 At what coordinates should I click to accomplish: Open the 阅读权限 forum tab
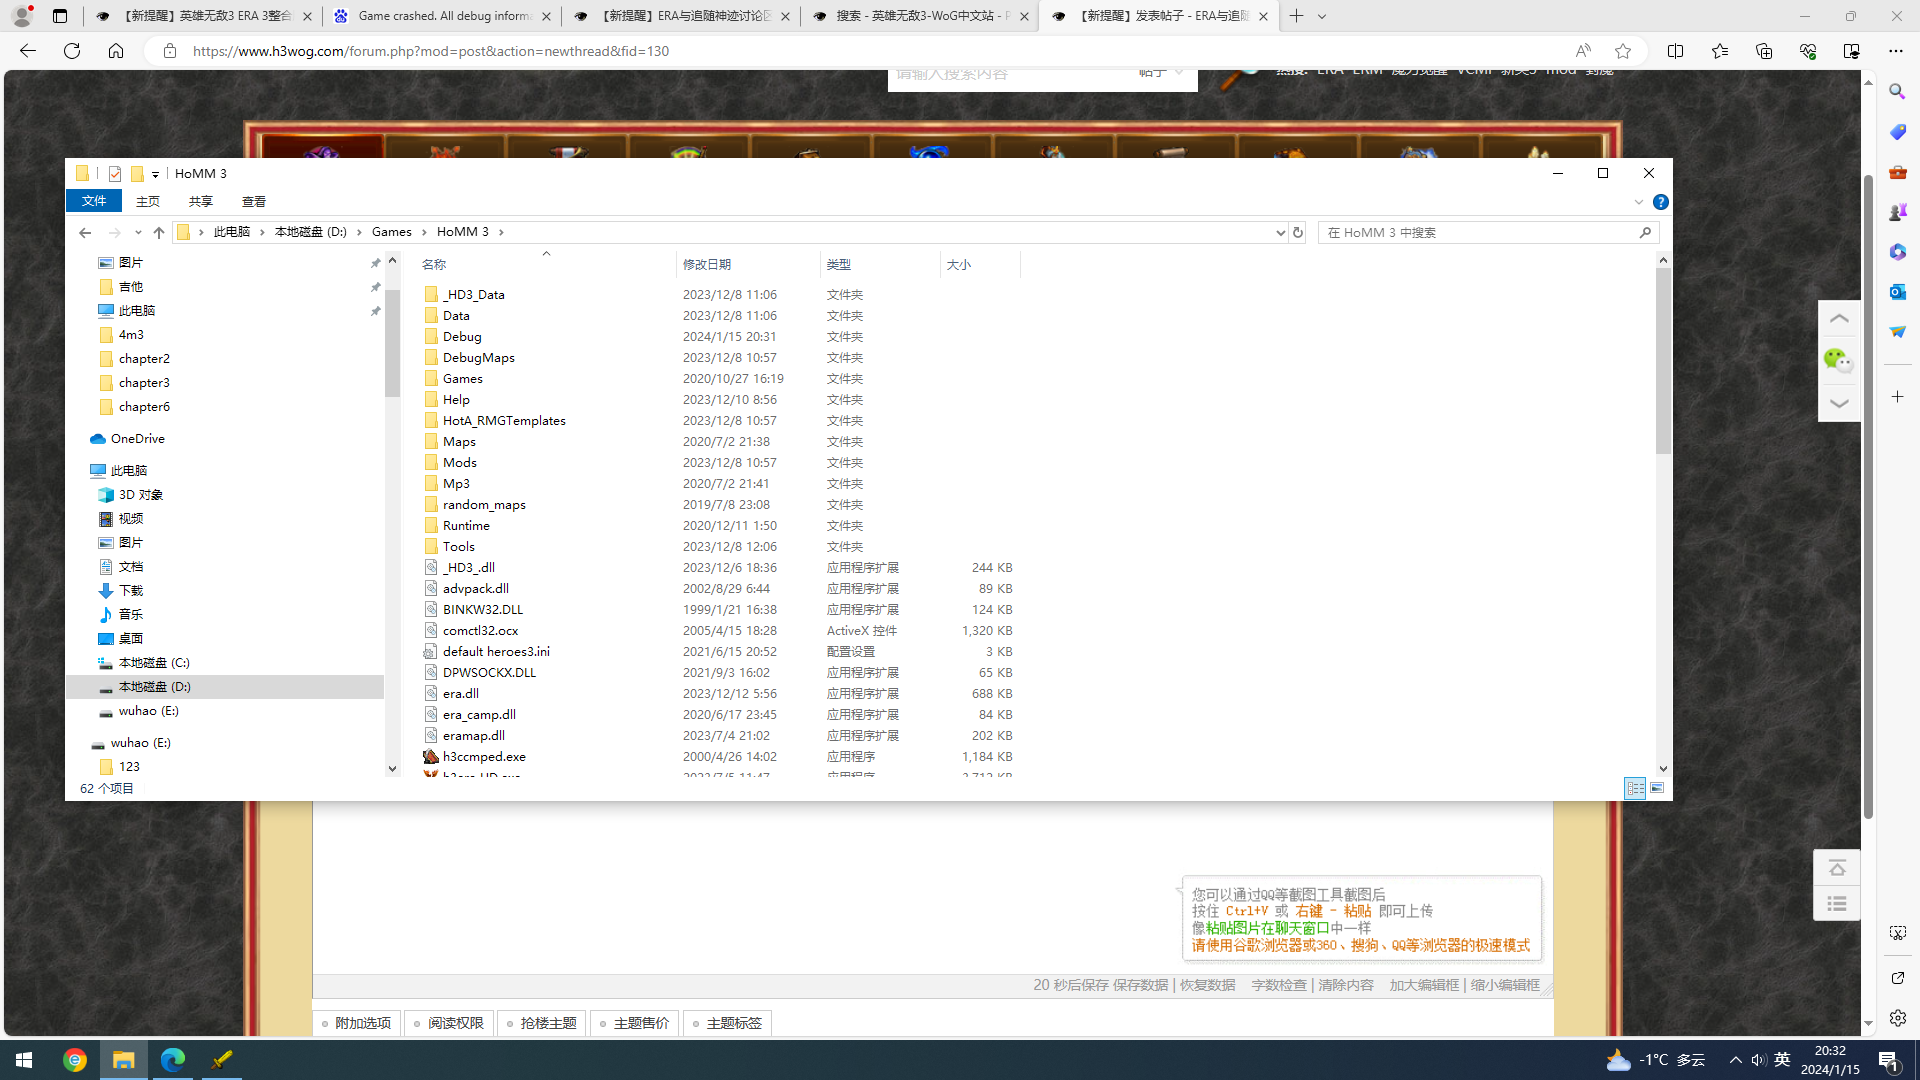450,1023
